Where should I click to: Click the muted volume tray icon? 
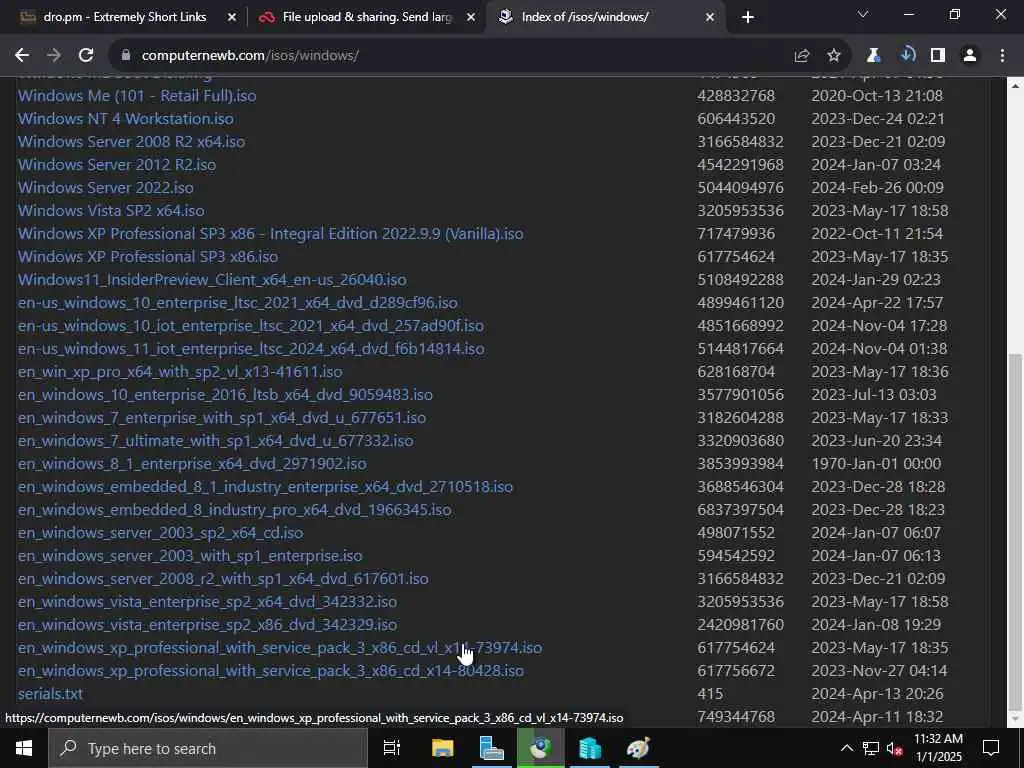894,749
